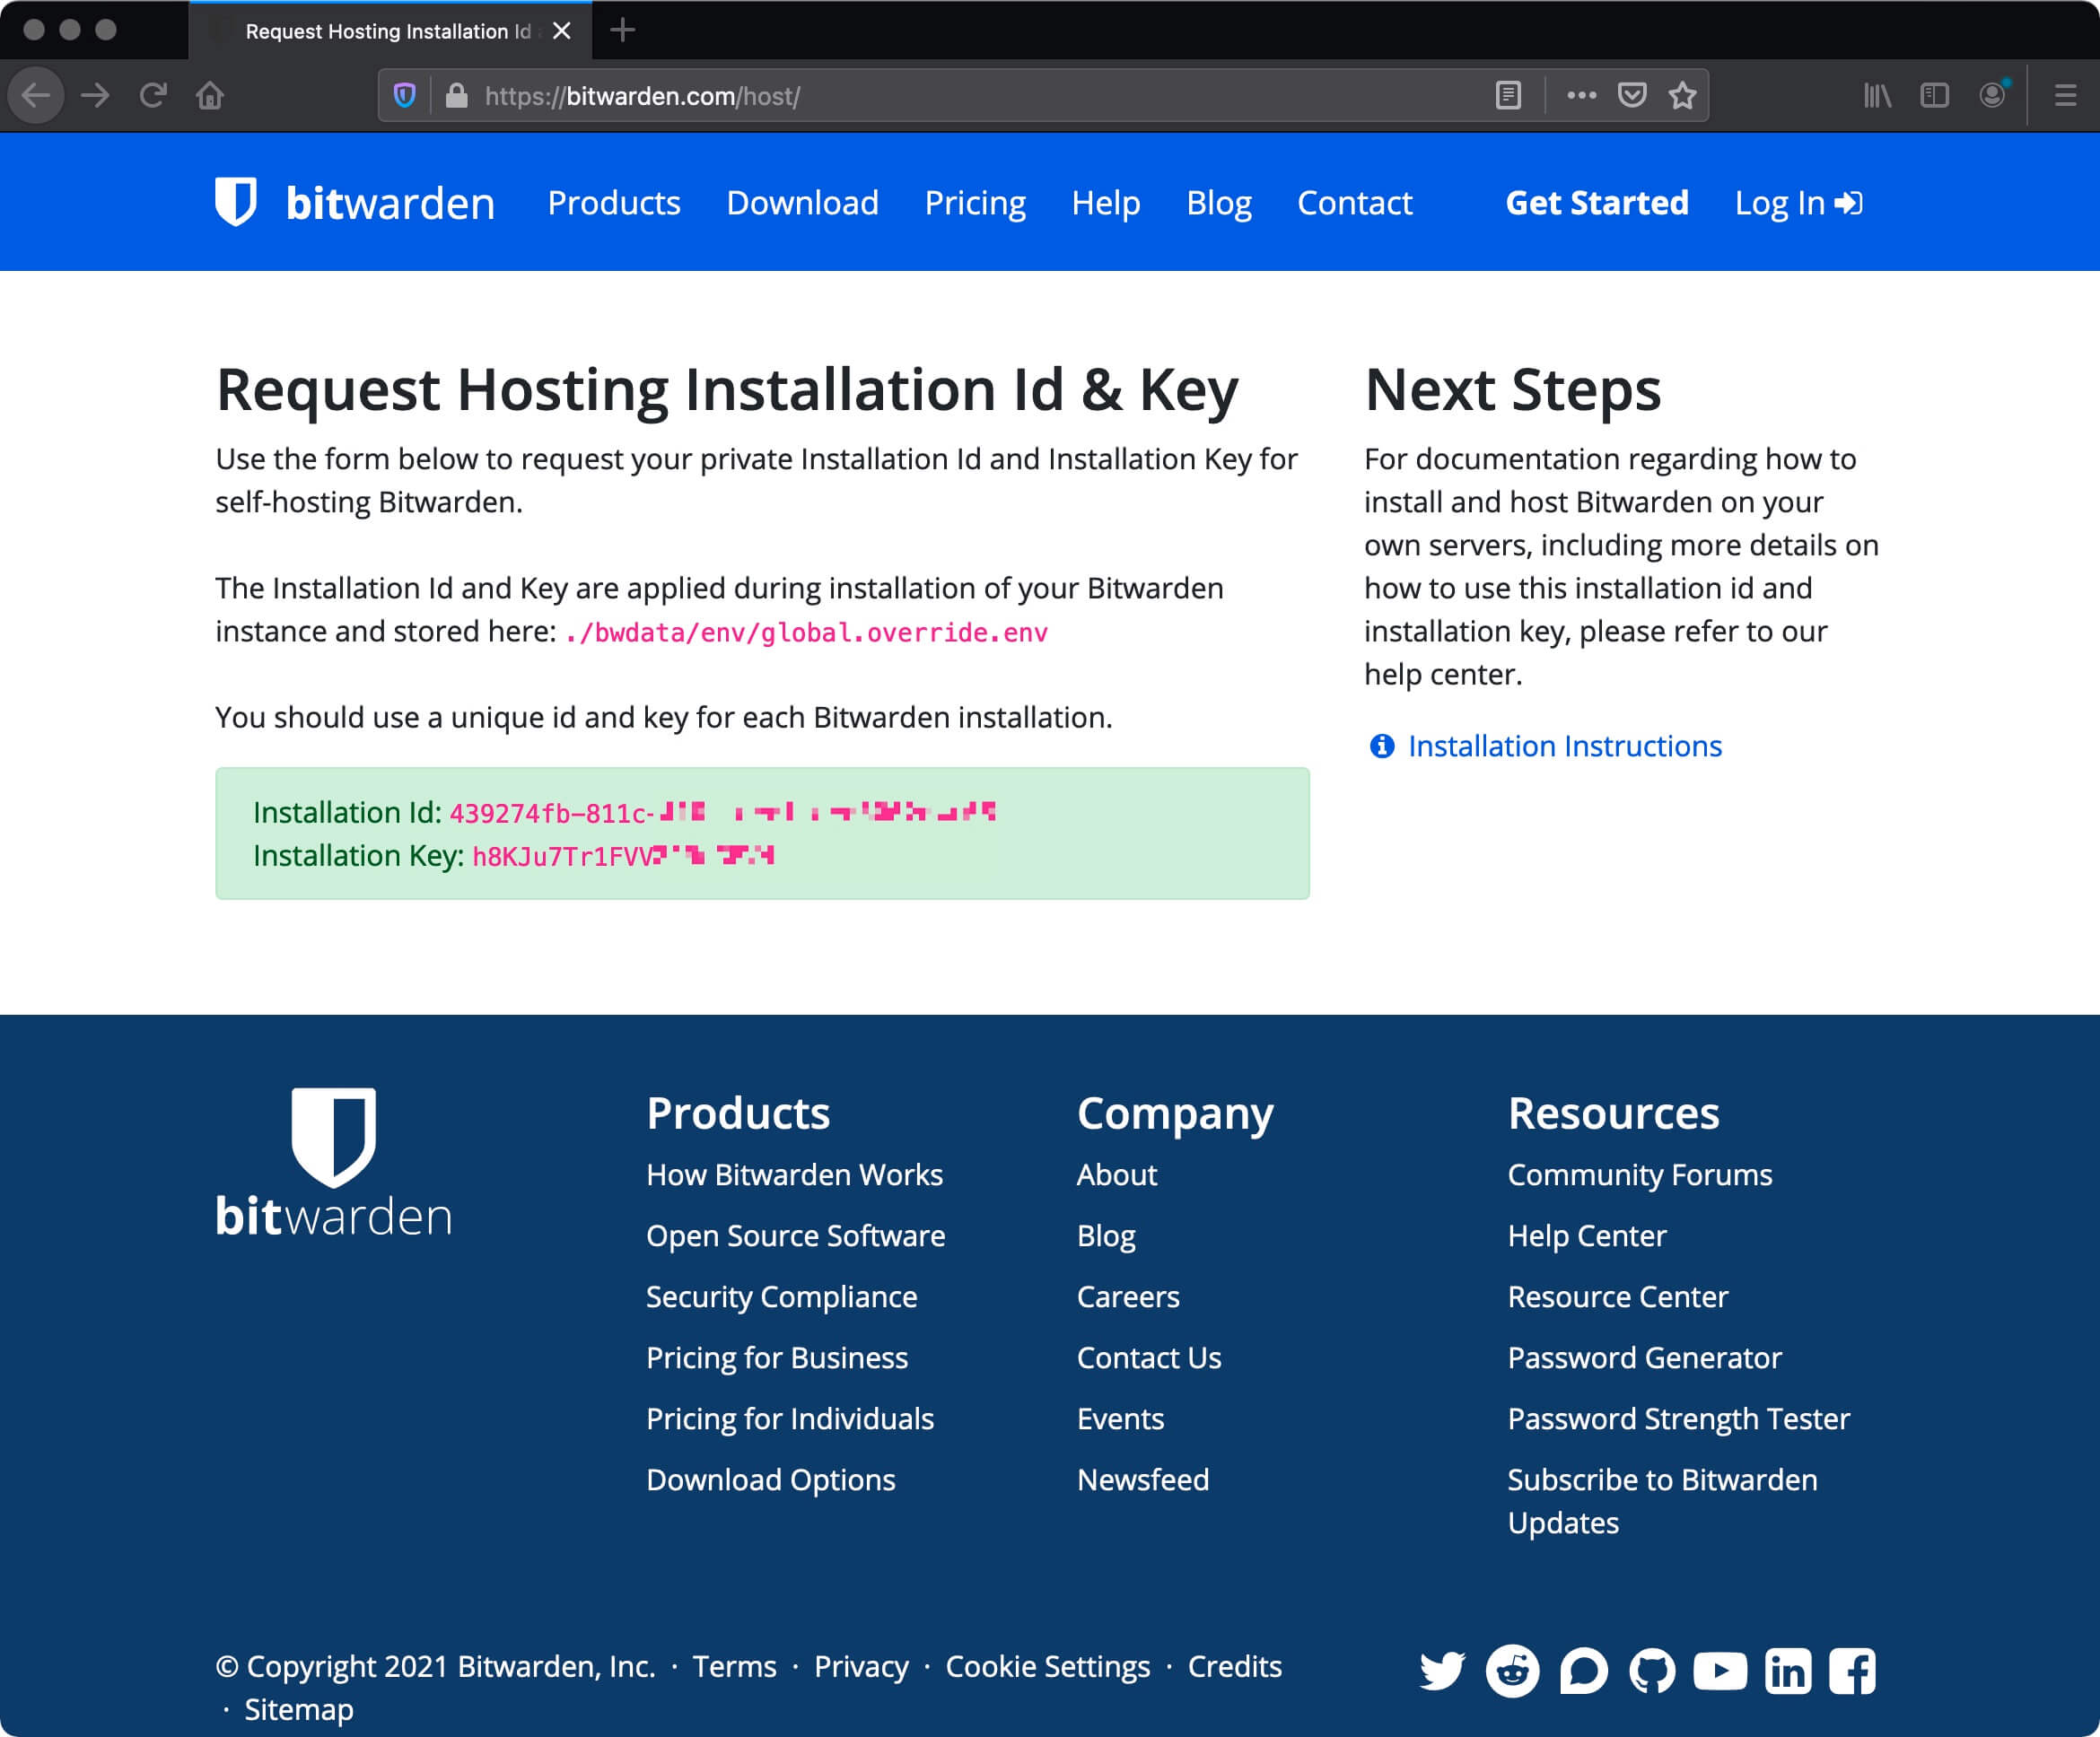Image resolution: width=2100 pixels, height=1737 pixels.
Task: Reload the page with the refresh icon
Action: click(152, 96)
